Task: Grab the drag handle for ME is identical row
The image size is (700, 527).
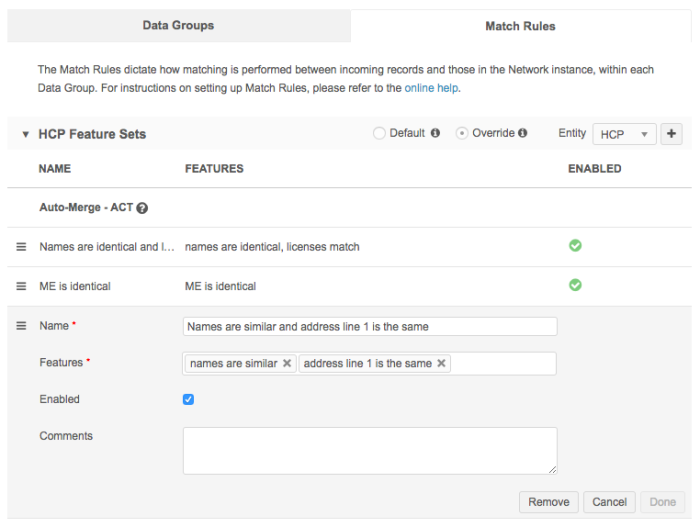Action: [x=21, y=286]
